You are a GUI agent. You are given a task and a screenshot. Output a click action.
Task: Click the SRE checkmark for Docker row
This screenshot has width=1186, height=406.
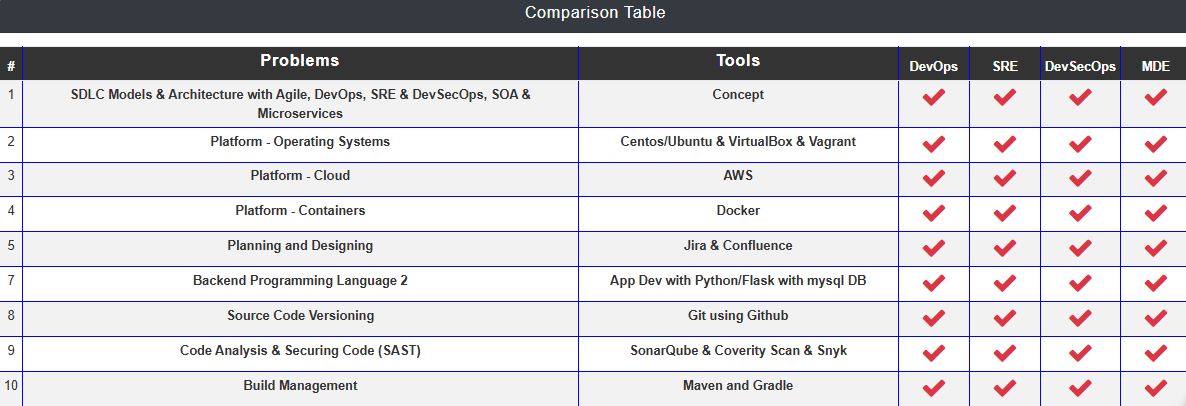point(1005,214)
